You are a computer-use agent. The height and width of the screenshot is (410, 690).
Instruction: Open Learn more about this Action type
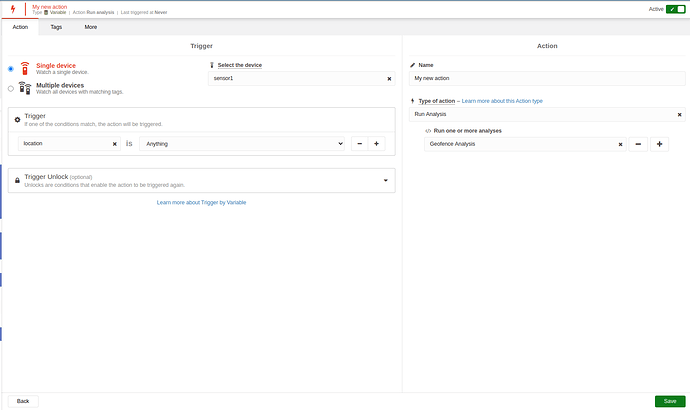502,101
